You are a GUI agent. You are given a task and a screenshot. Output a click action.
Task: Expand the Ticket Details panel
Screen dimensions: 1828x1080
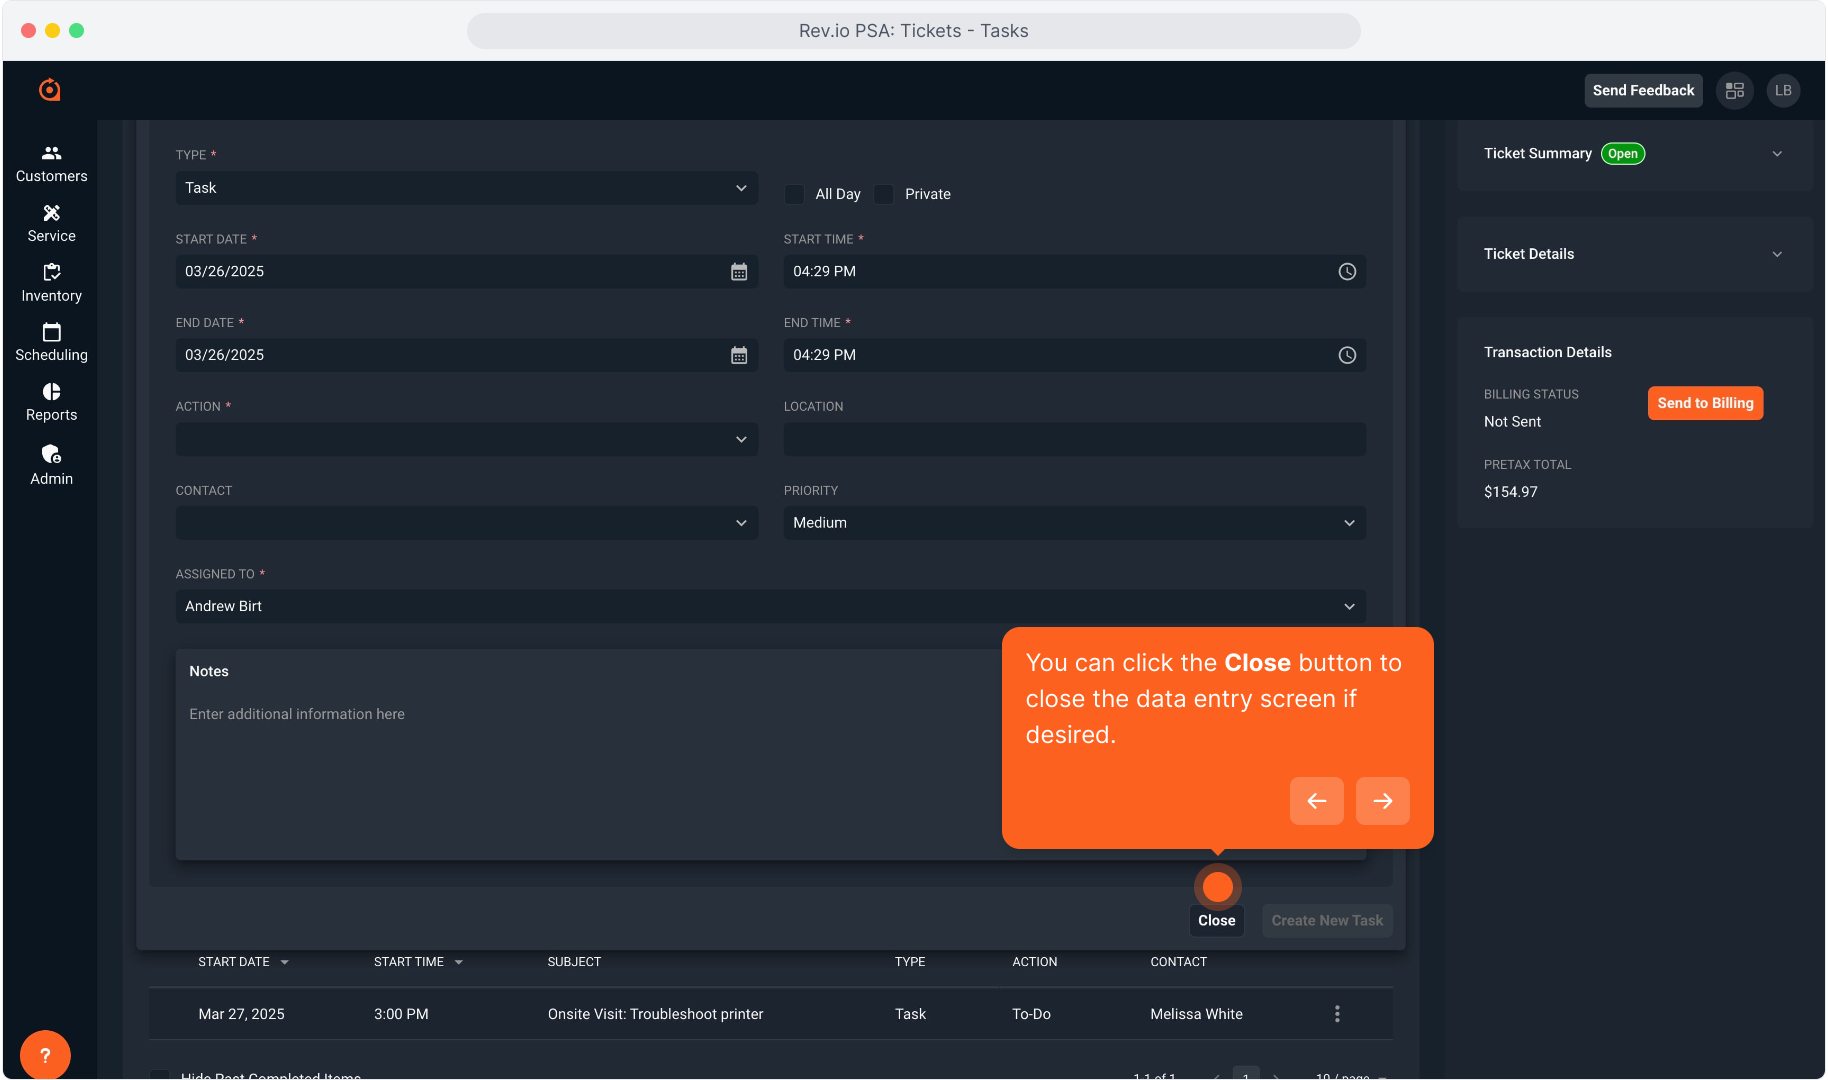coord(1776,255)
